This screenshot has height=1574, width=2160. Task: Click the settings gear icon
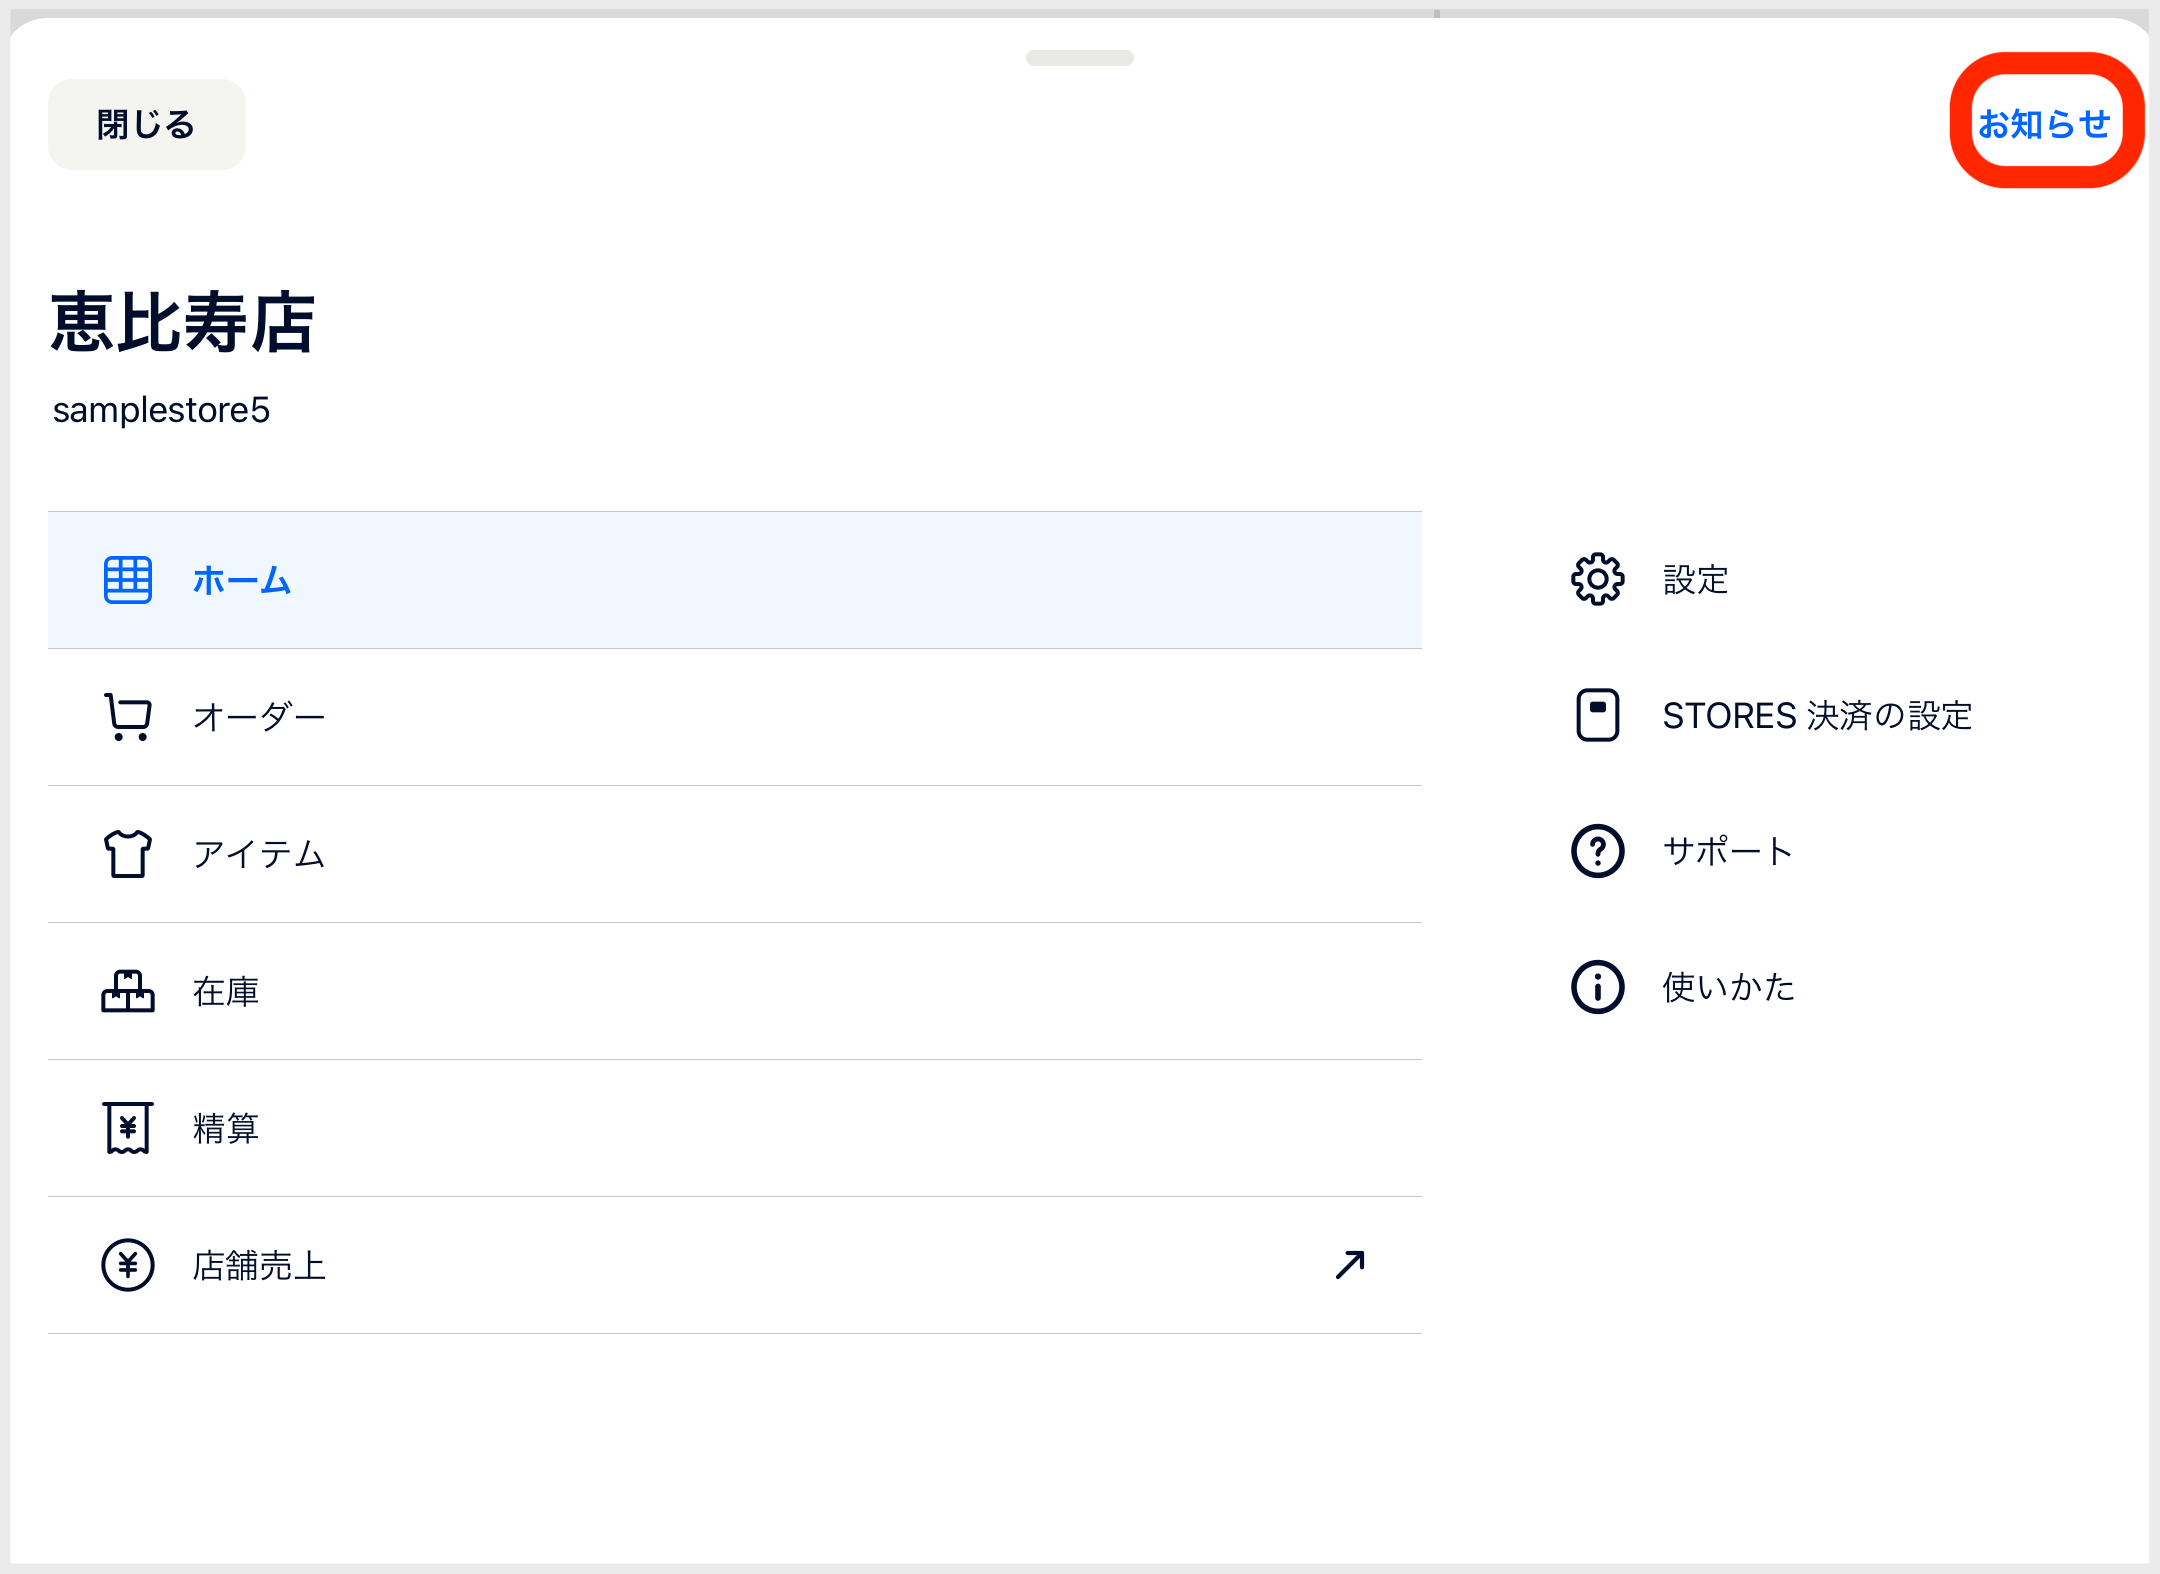pyautogui.click(x=1597, y=579)
